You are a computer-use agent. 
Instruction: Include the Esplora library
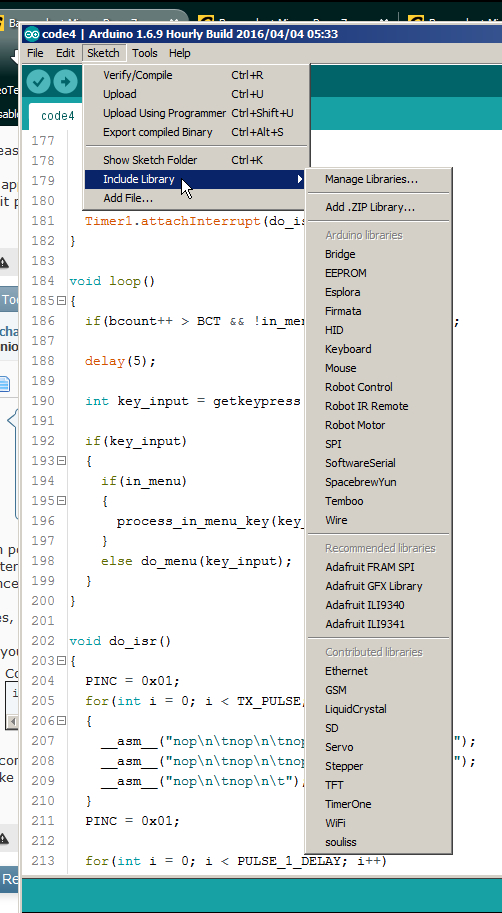click(x=379, y=292)
